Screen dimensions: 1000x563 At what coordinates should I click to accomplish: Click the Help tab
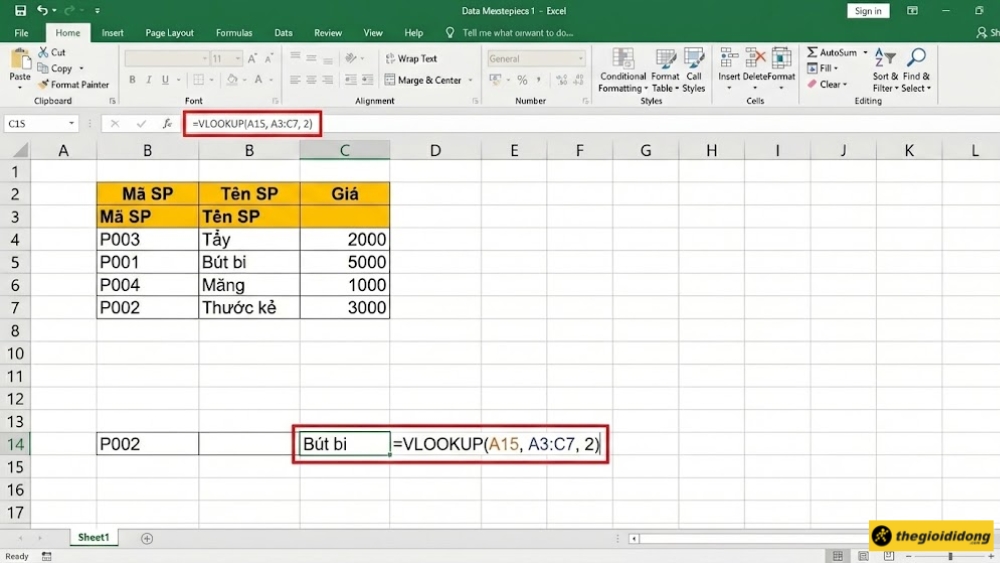[413, 33]
